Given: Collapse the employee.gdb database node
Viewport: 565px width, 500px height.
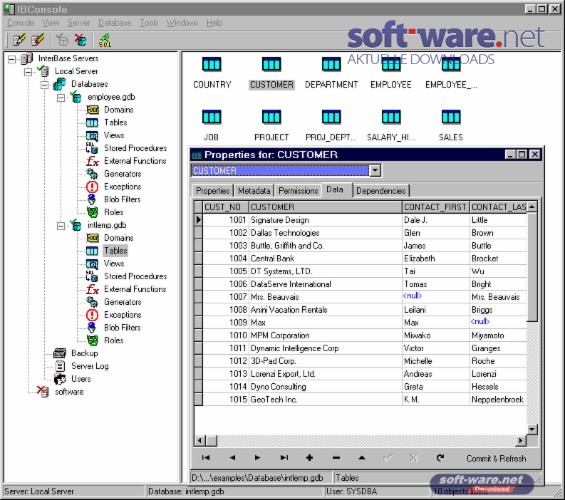Looking at the screenshot, I should coord(61,98).
